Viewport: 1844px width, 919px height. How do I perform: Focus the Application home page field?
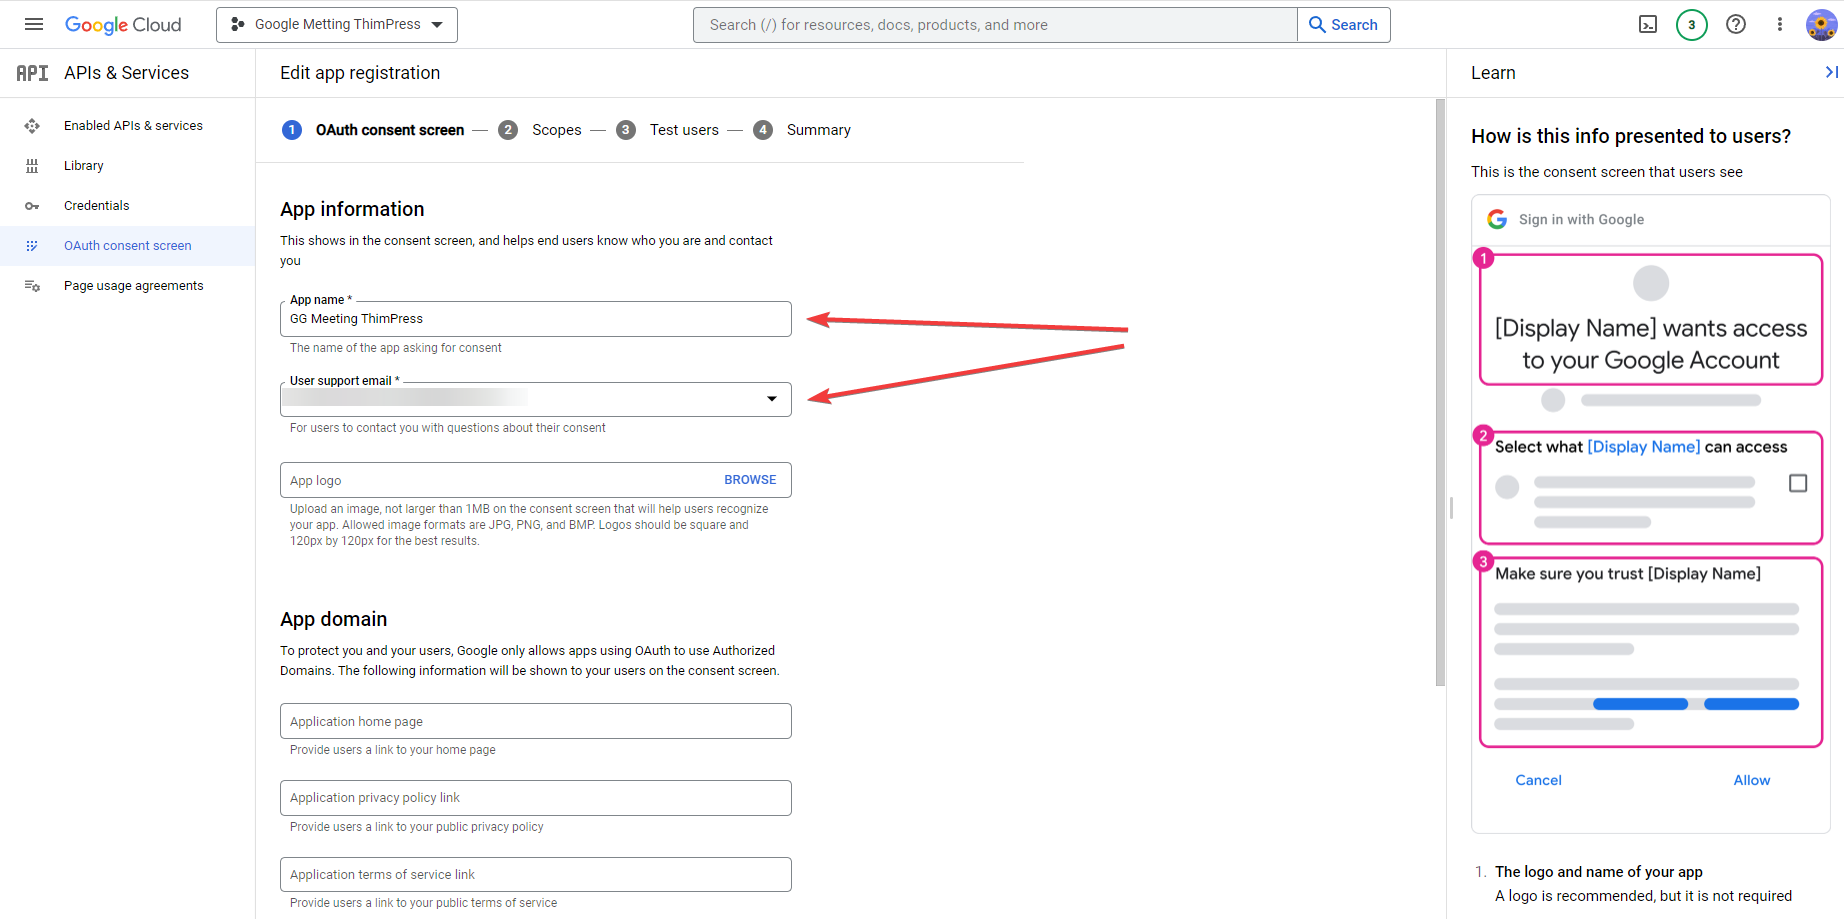click(x=535, y=722)
